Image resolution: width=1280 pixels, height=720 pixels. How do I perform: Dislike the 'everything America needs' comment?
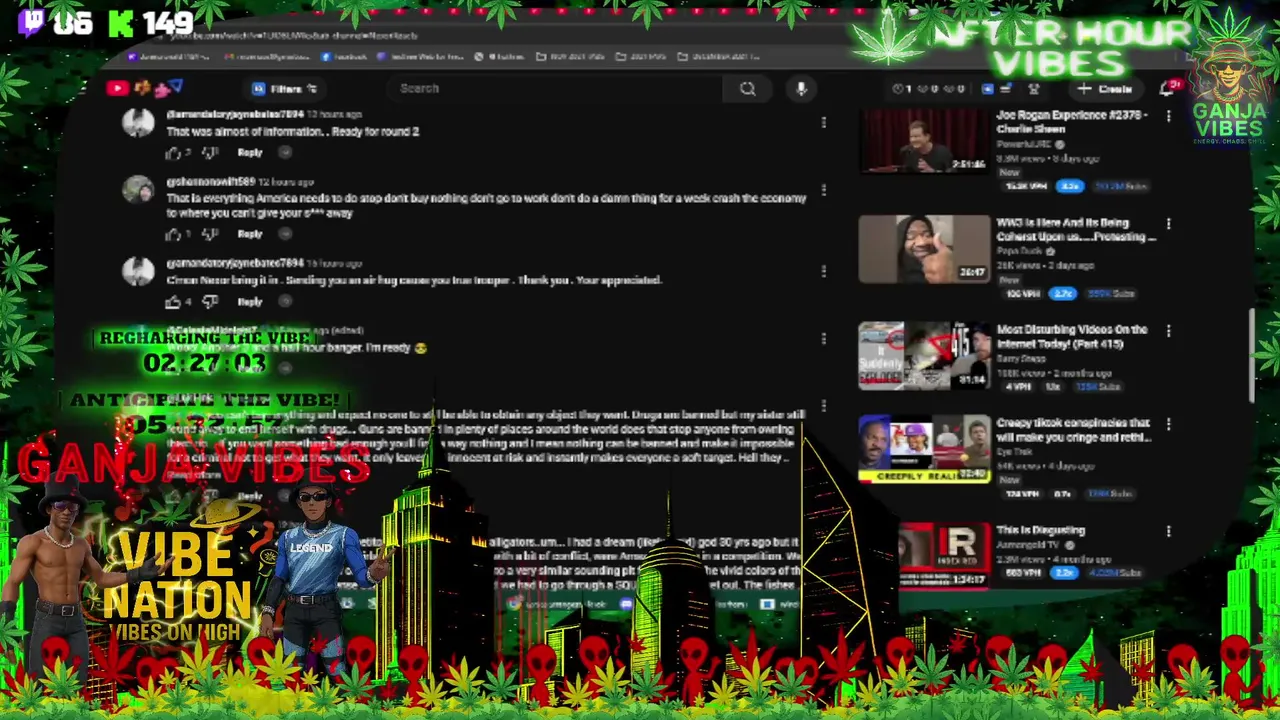(209, 234)
